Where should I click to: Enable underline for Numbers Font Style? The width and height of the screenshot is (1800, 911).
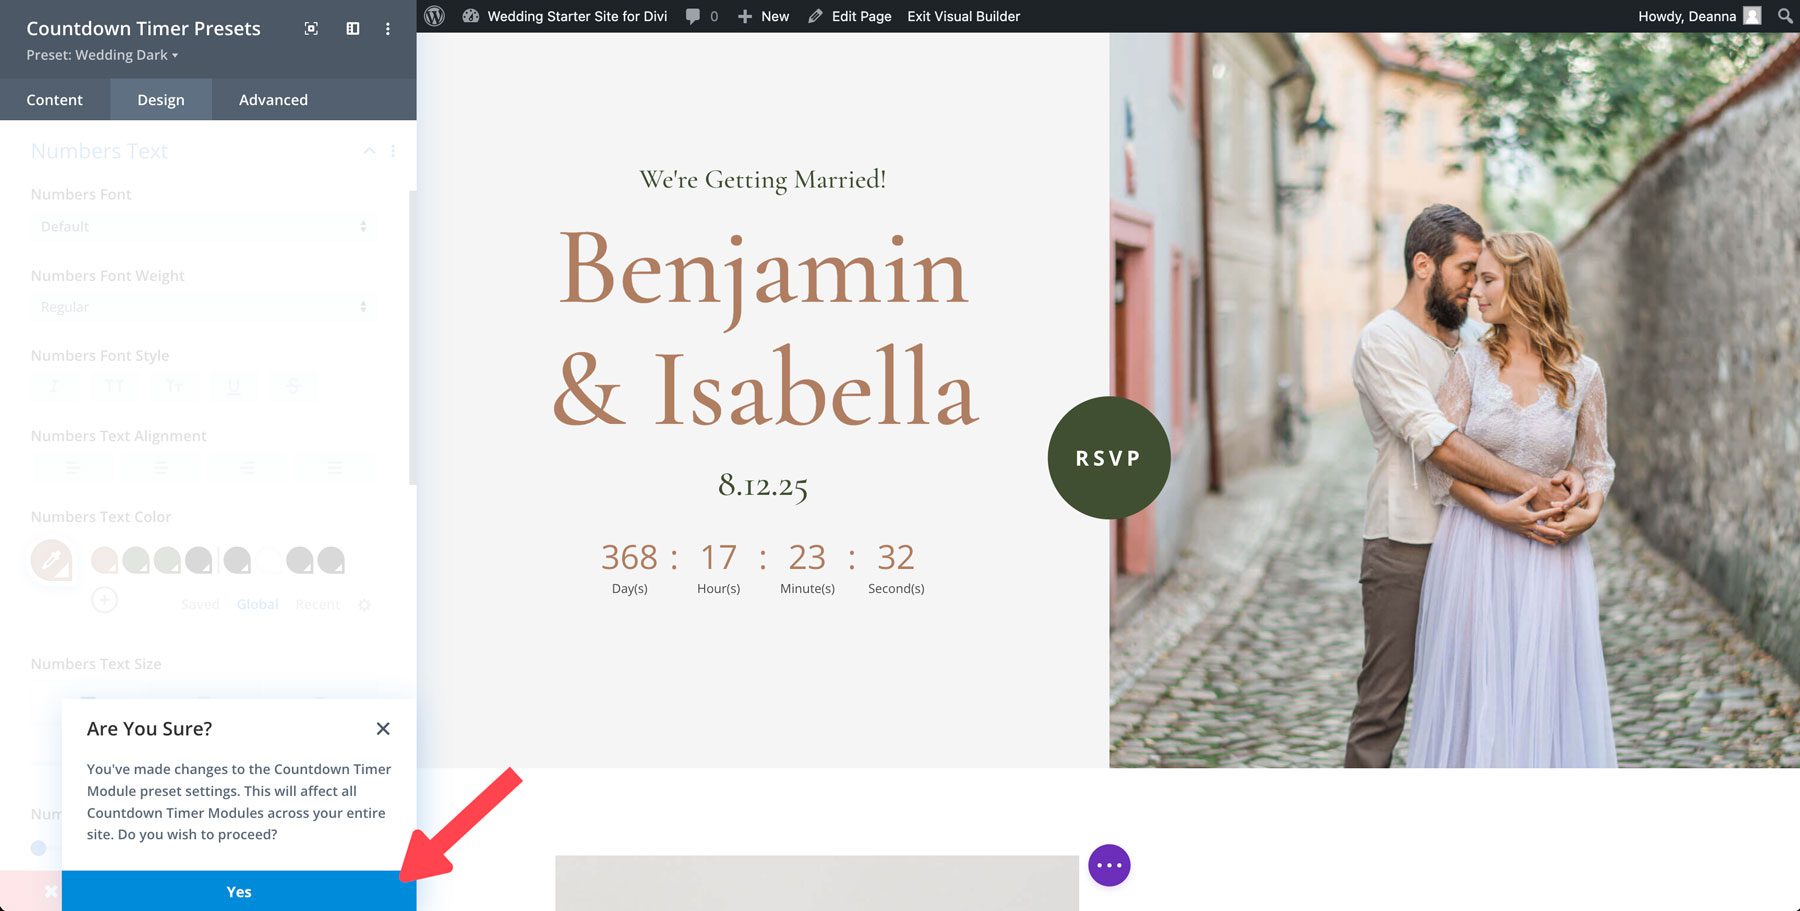click(233, 386)
